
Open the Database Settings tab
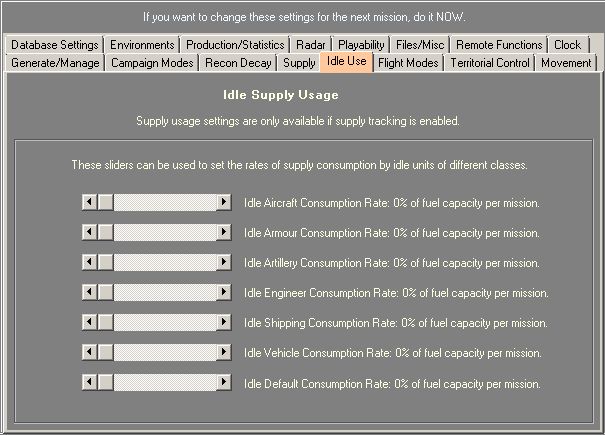click(x=54, y=45)
